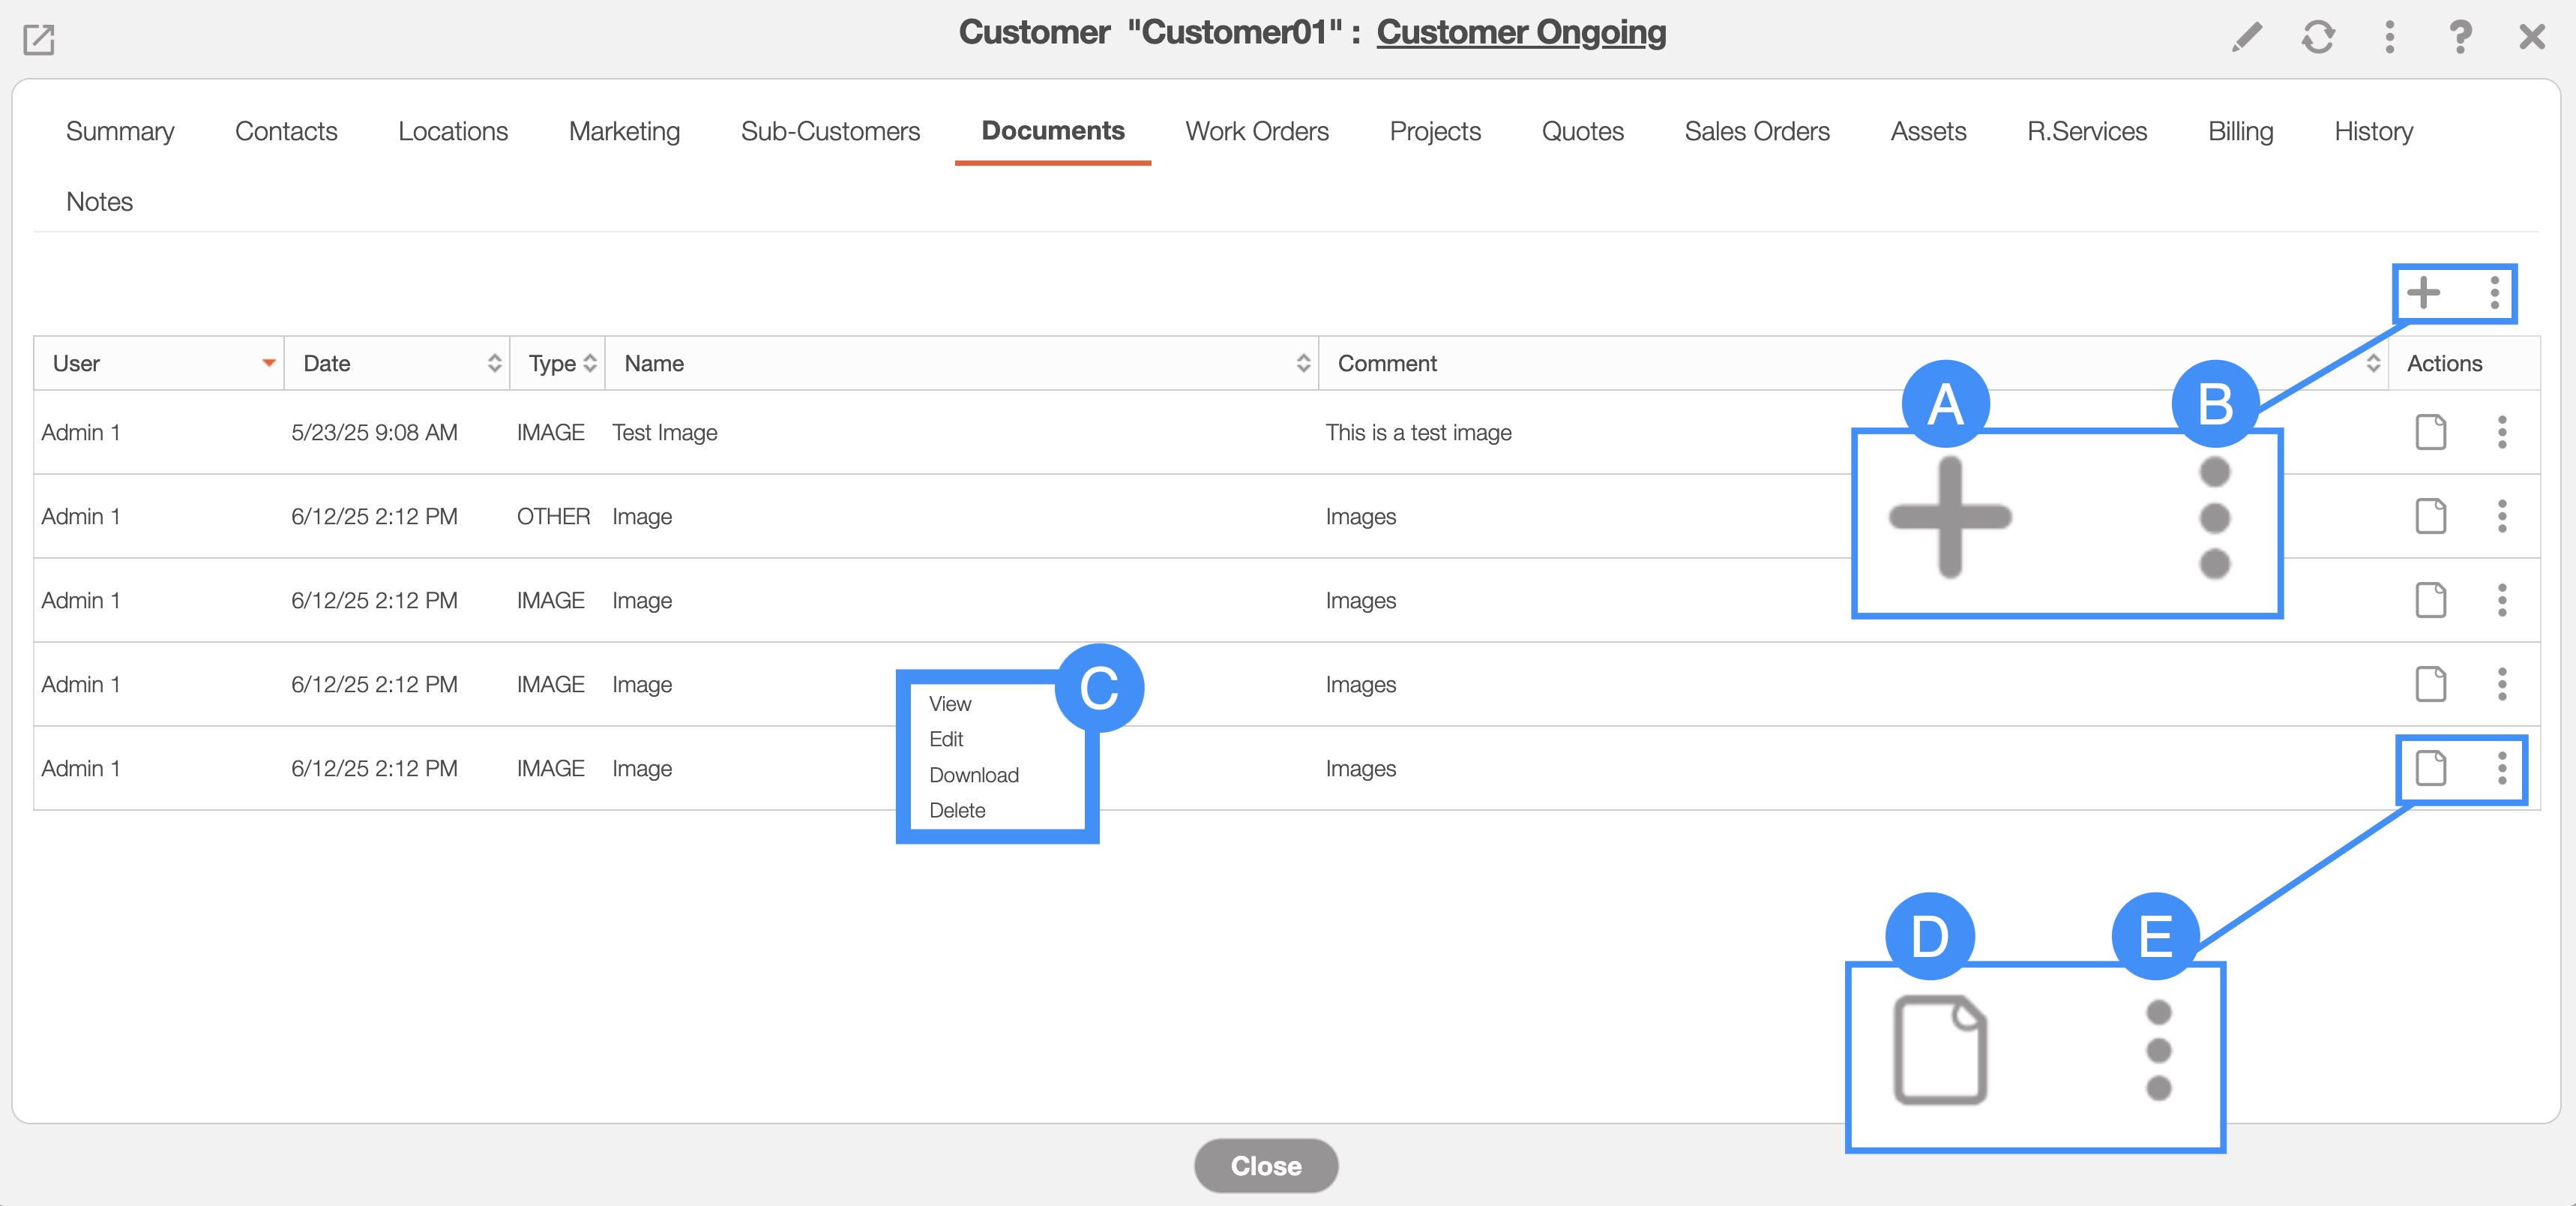This screenshot has height=1206, width=2576.
Task: Open three-dot menu for OTHER type row
Action: coord(2502,517)
